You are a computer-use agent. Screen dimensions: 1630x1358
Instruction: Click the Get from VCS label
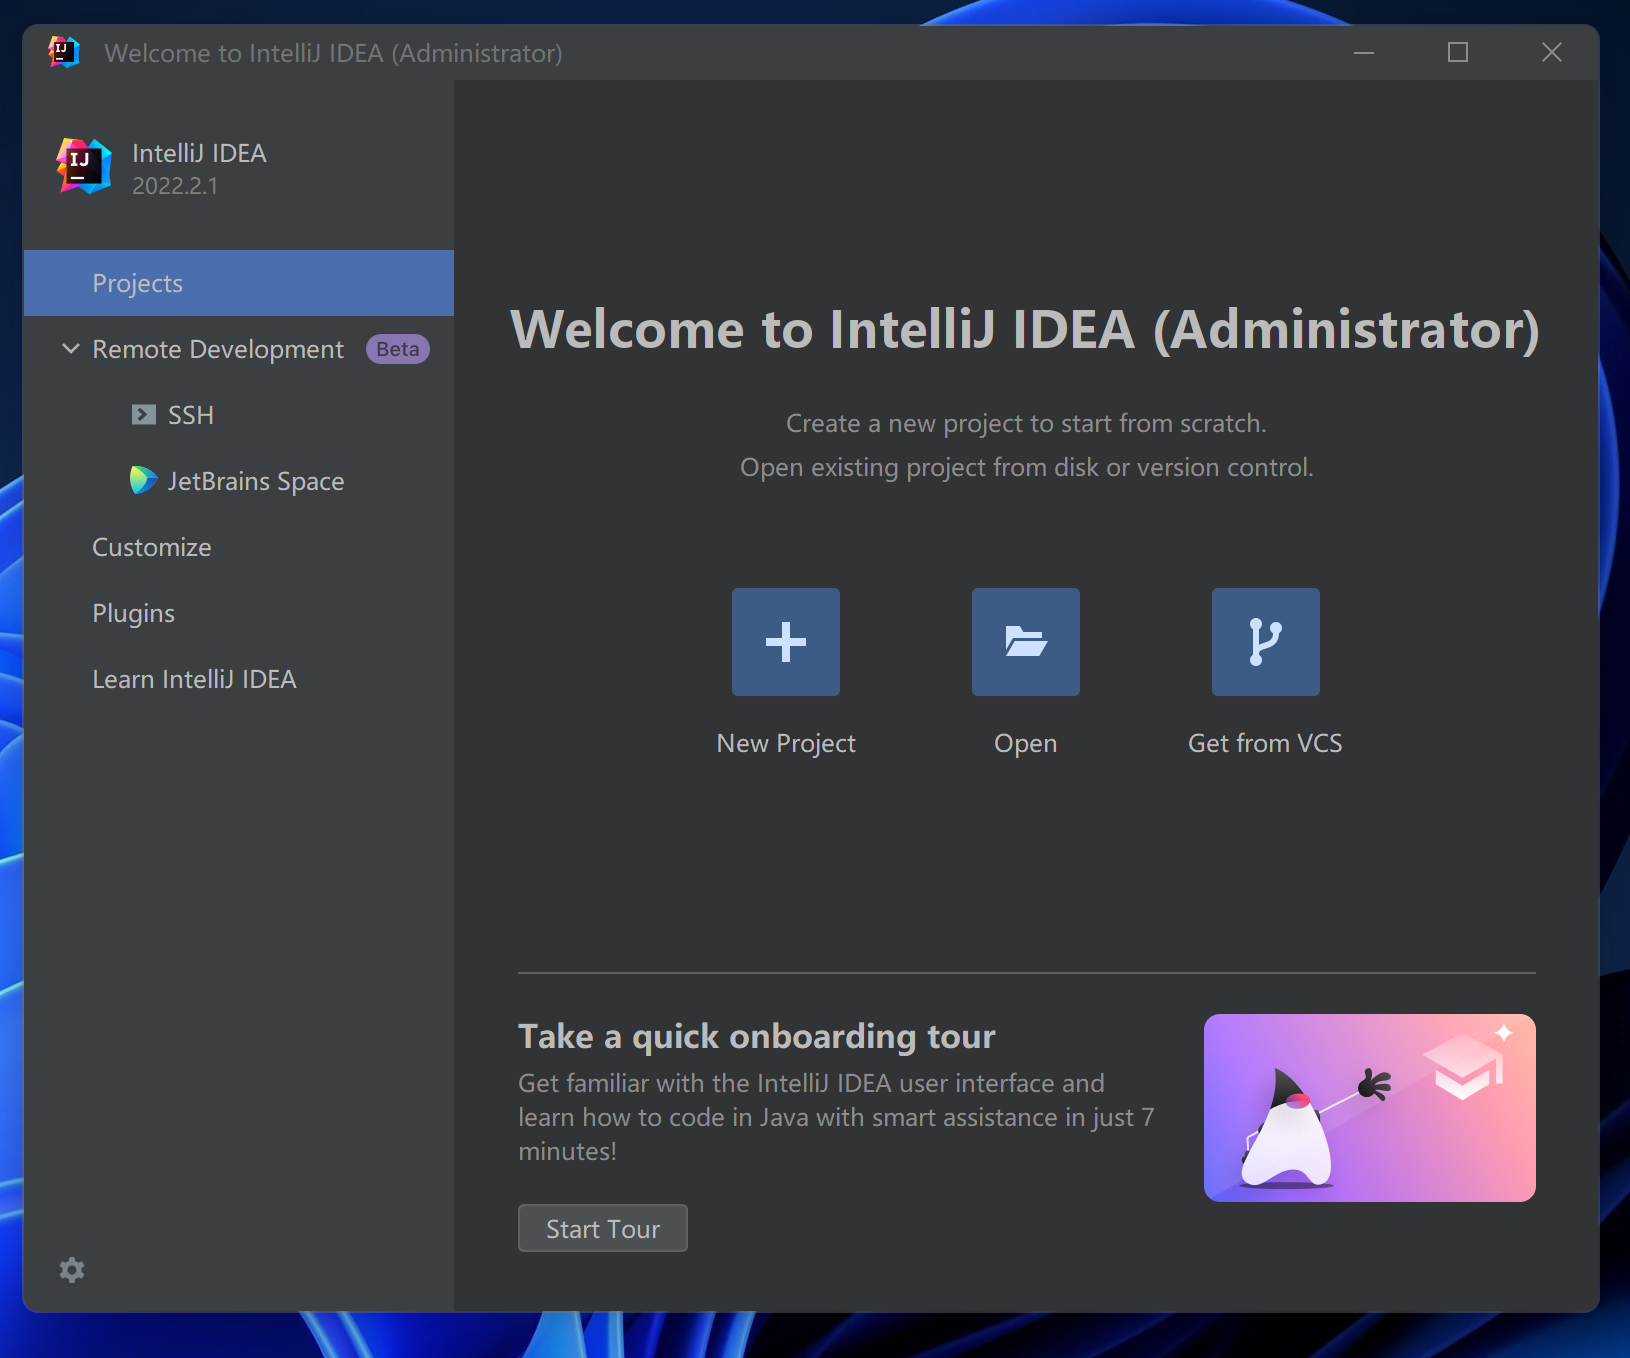(1265, 743)
